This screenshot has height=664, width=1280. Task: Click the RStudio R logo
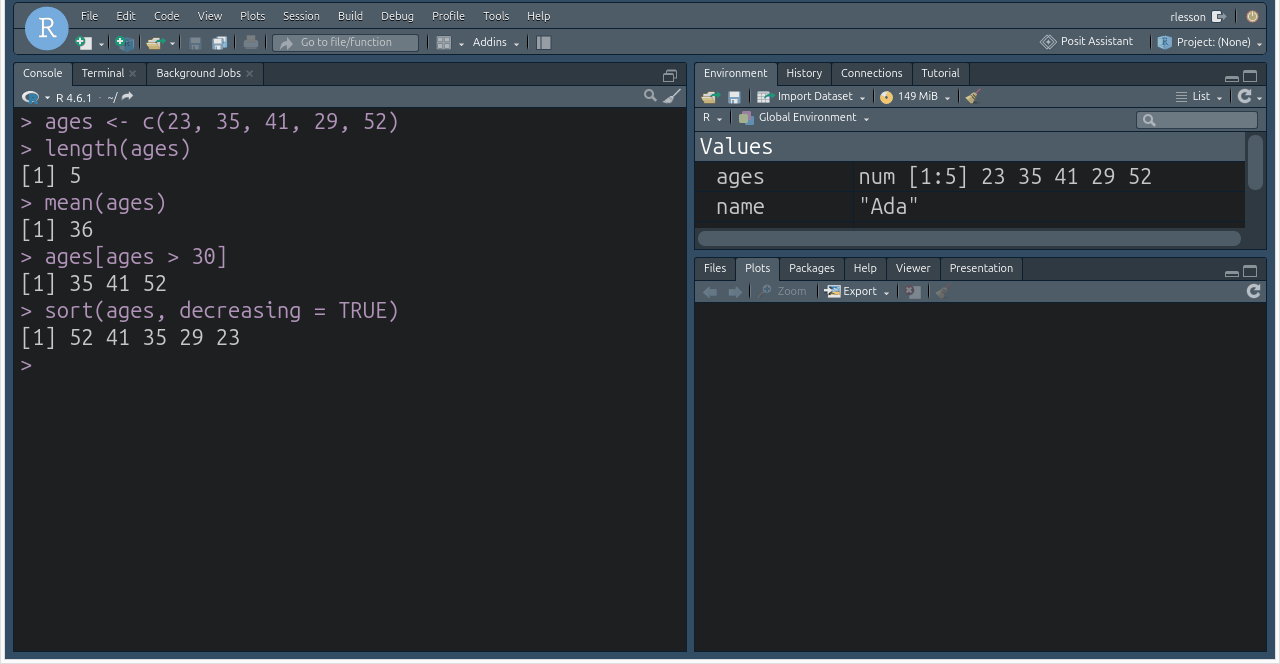tap(46, 29)
